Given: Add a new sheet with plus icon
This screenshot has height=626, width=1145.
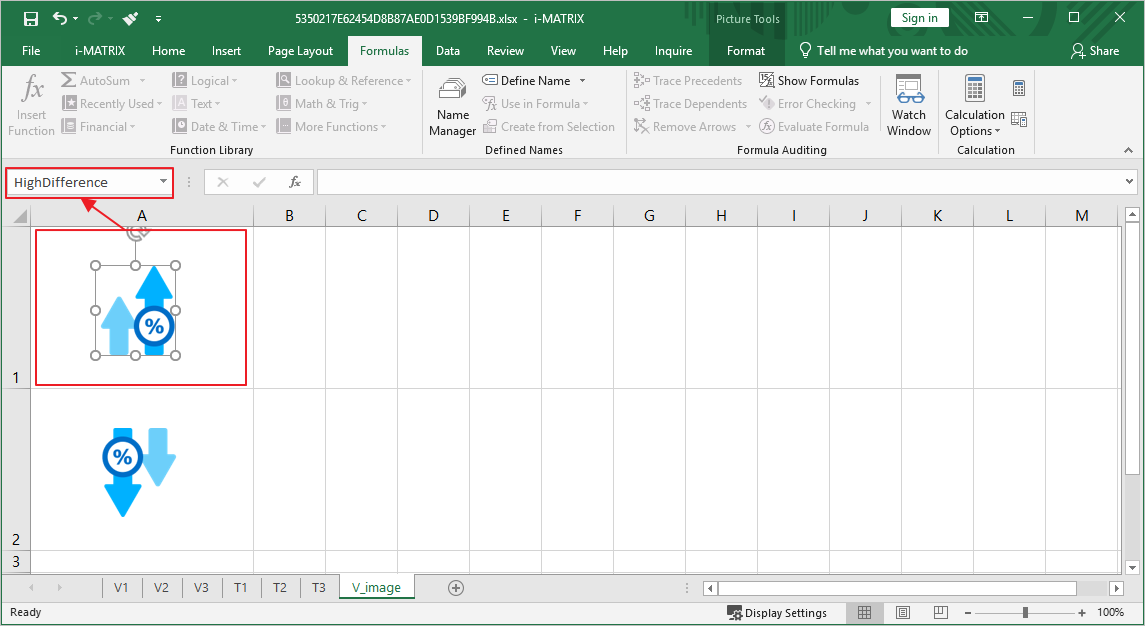Looking at the screenshot, I should pos(456,588).
